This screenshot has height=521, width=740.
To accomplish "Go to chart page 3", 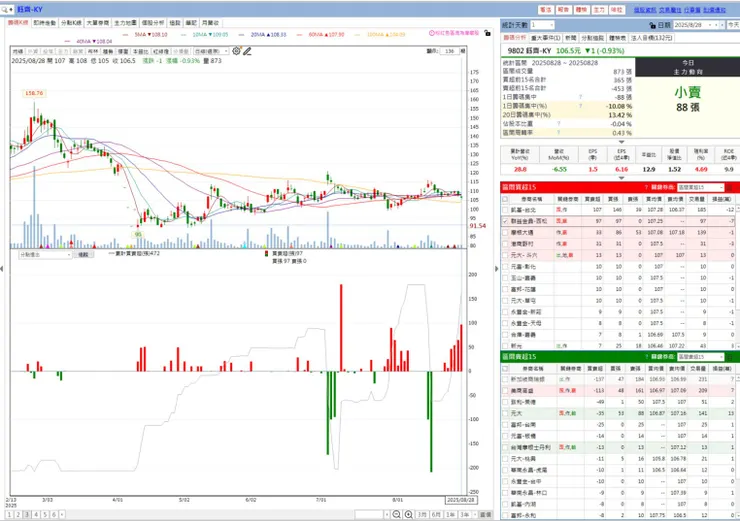I will point(27,514).
